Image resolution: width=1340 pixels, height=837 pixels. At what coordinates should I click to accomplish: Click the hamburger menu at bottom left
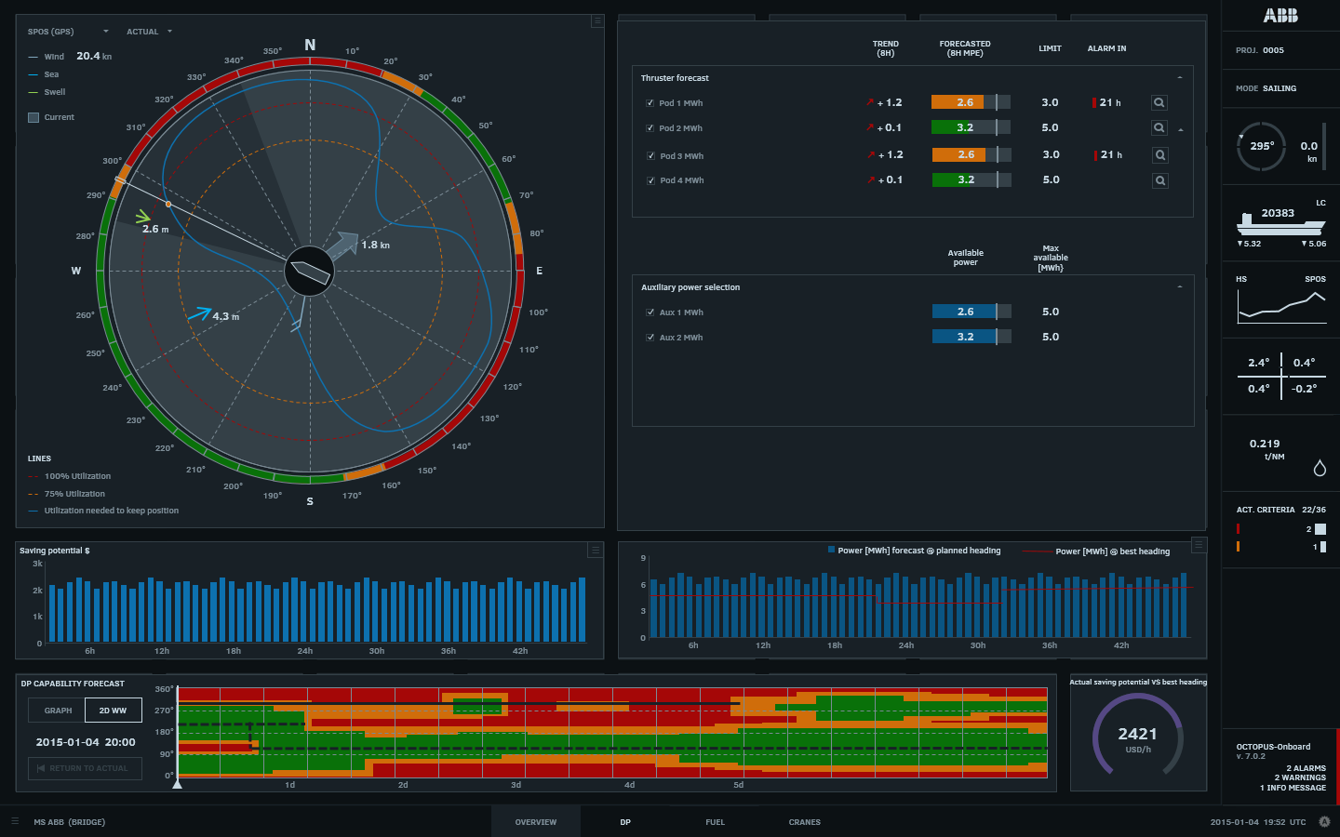click(14, 822)
